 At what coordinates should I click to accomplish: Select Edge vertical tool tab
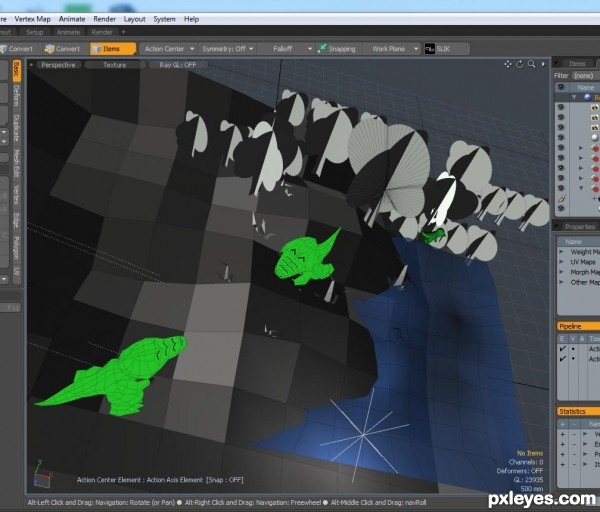coord(16,220)
